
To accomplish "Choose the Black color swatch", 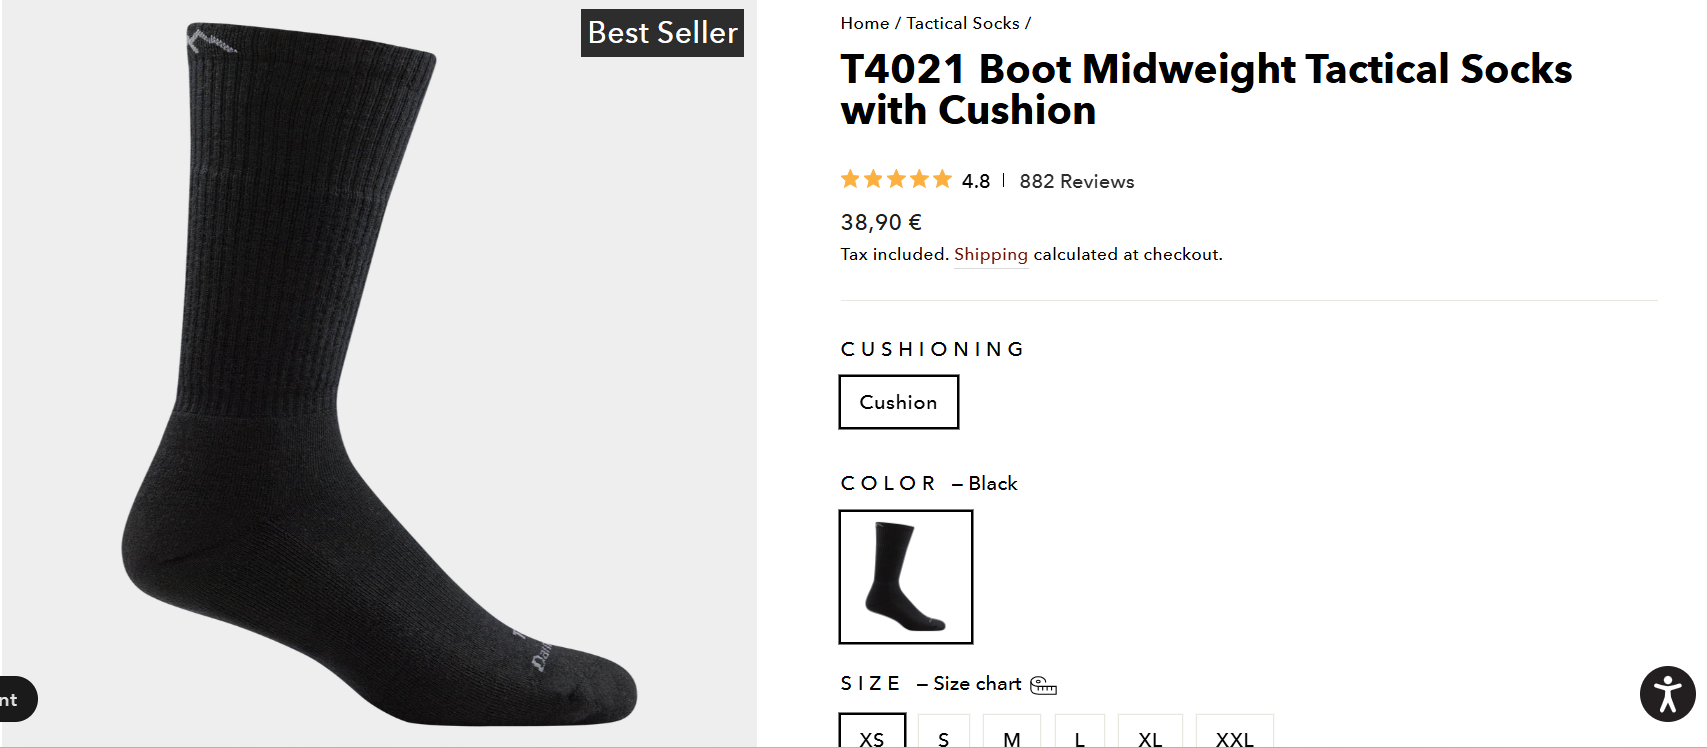I will (905, 577).
